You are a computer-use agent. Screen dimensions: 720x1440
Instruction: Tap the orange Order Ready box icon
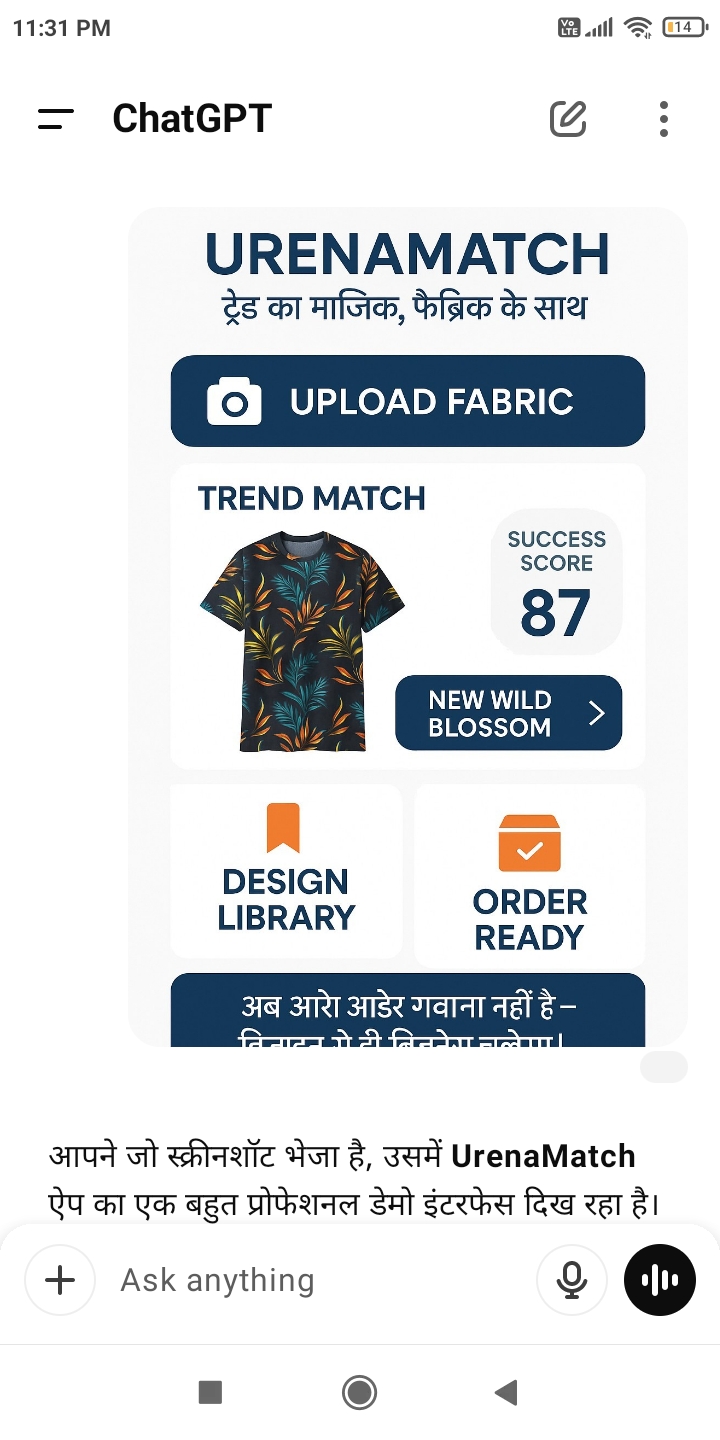point(530,843)
